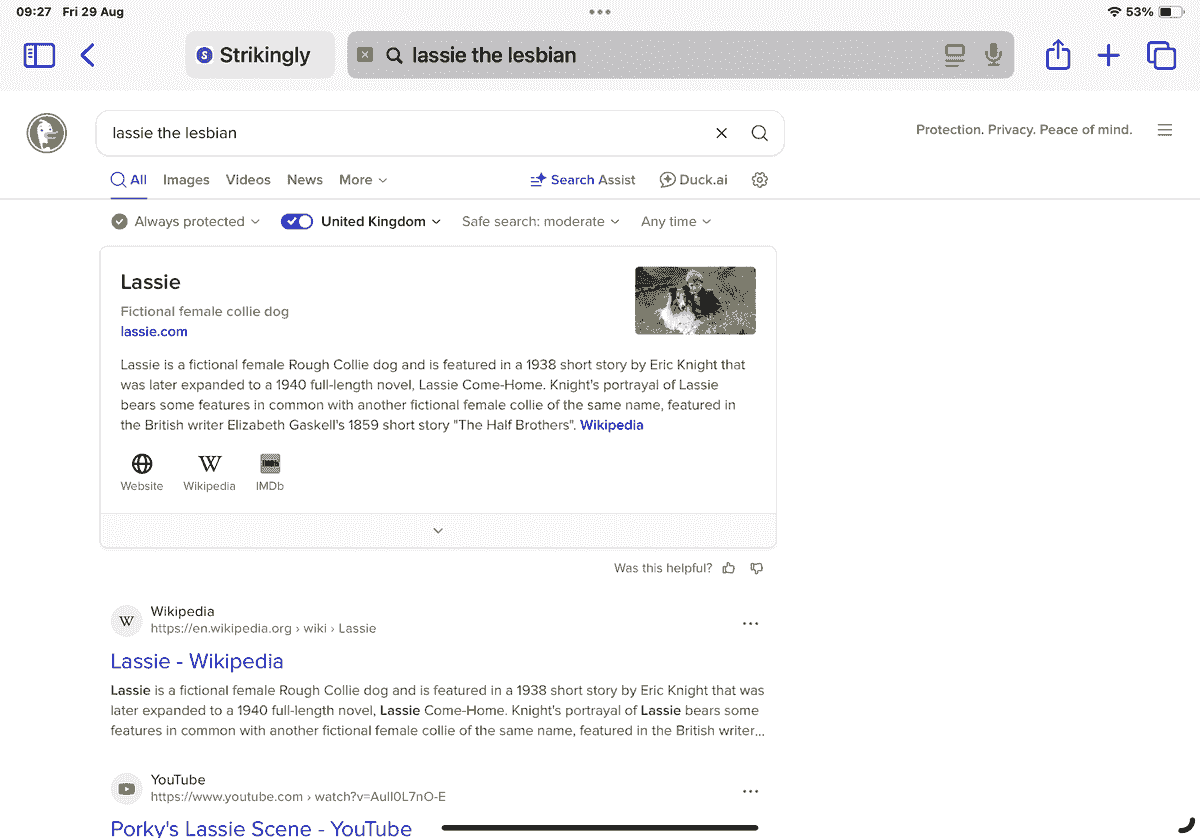The width and height of the screenshot is (1200, 838).
Task: Click the YouTube result URL text
Action: pos(298,797)
